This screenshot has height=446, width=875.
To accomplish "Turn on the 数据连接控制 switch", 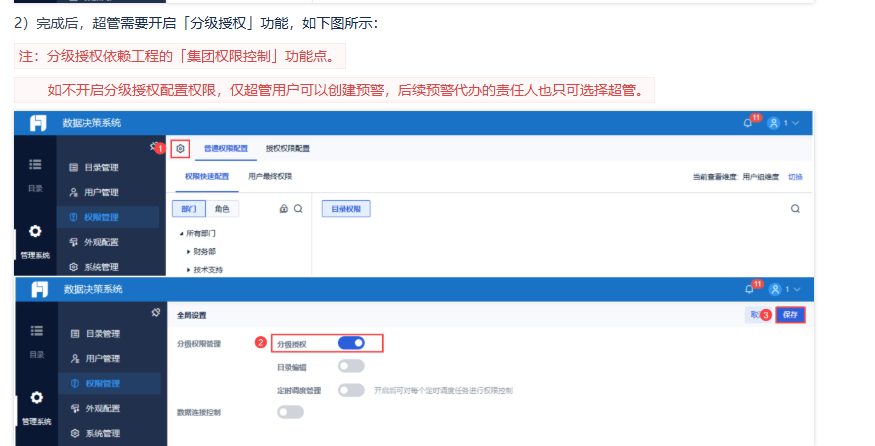I will [291, 412].
